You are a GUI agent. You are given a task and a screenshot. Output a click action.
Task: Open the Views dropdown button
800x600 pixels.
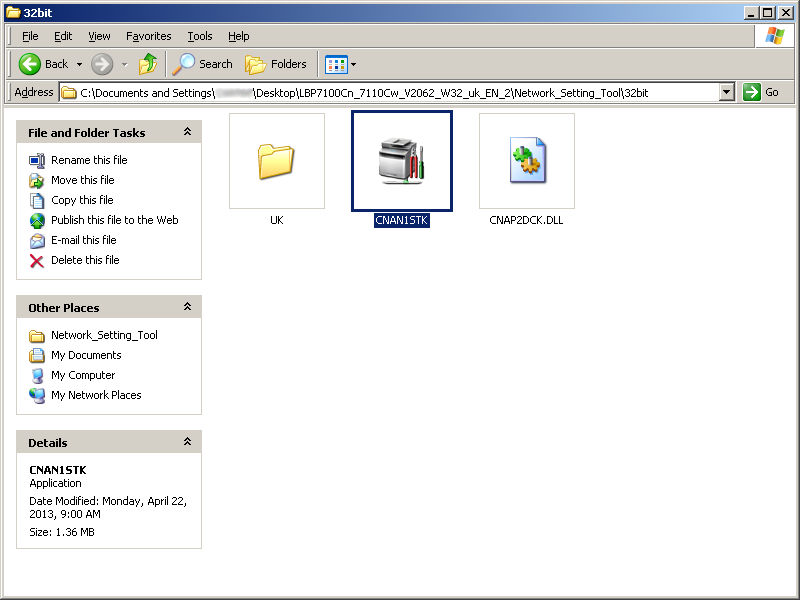[x=340, y=64]
